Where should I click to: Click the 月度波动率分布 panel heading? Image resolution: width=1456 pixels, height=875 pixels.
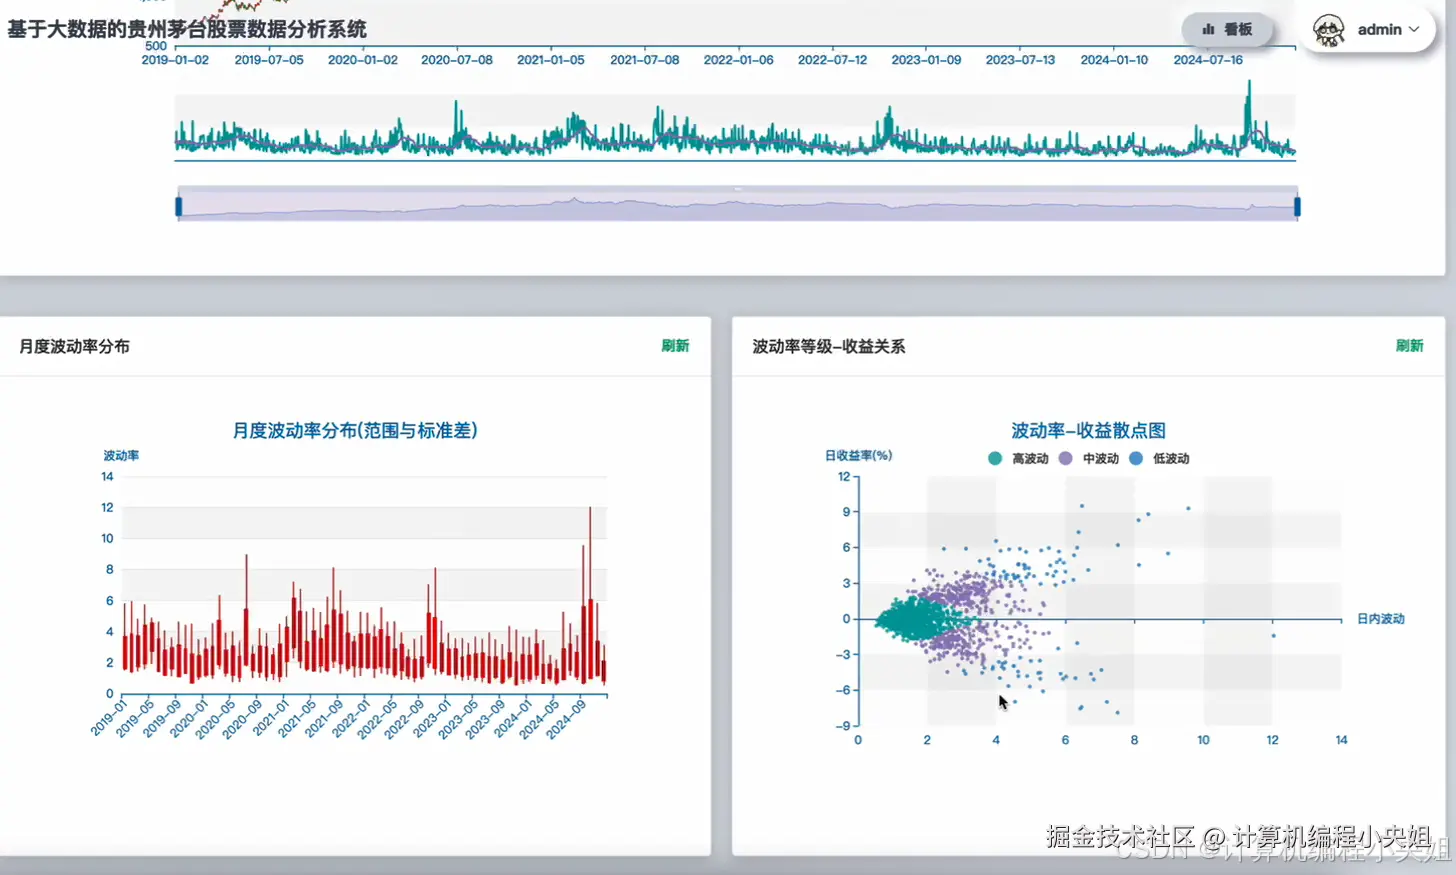click(x=75, y=346)
